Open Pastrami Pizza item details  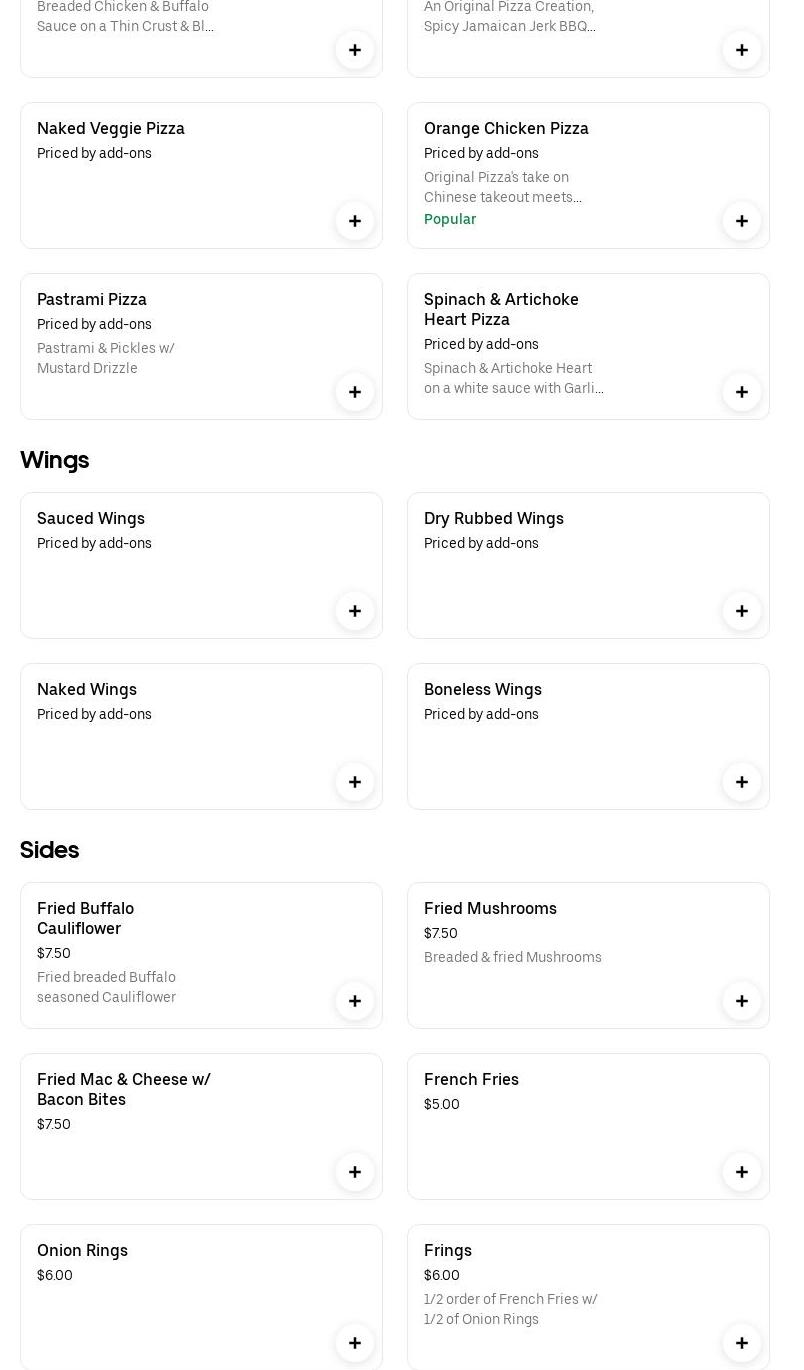pyautogui.click(x=92, y=299)
